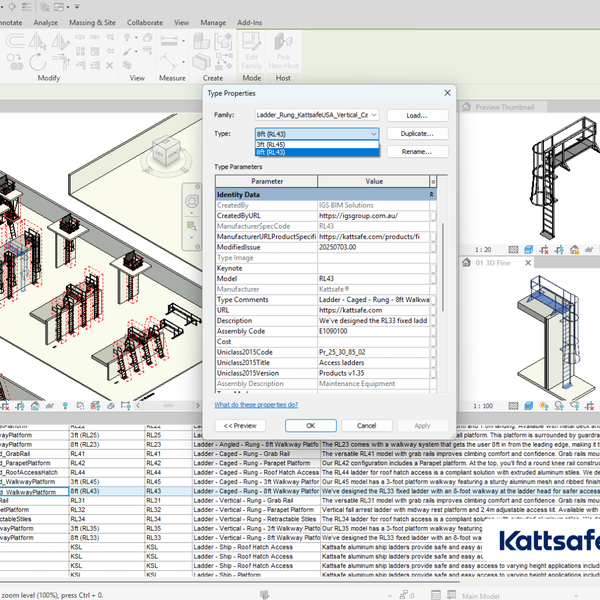
Task: Click the Offset tool in Modify panel
Action: tap(15, 41)
